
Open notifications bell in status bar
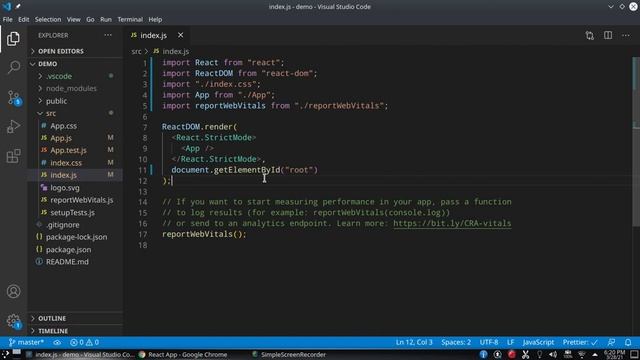click(628, 342)
